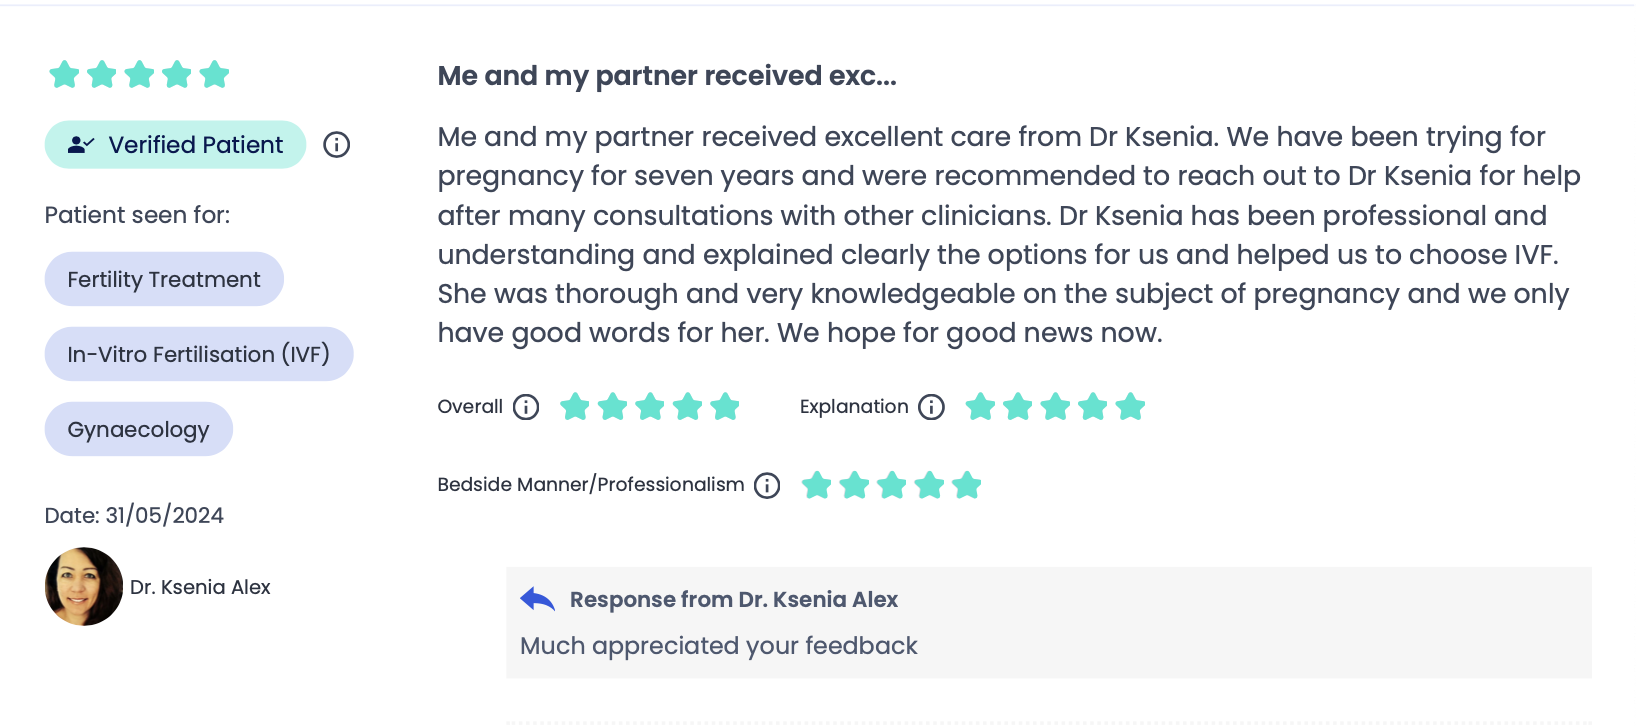Open the Bedside Manner/Professionalism info icon
1636x726 pixels.
pos(767,485)
